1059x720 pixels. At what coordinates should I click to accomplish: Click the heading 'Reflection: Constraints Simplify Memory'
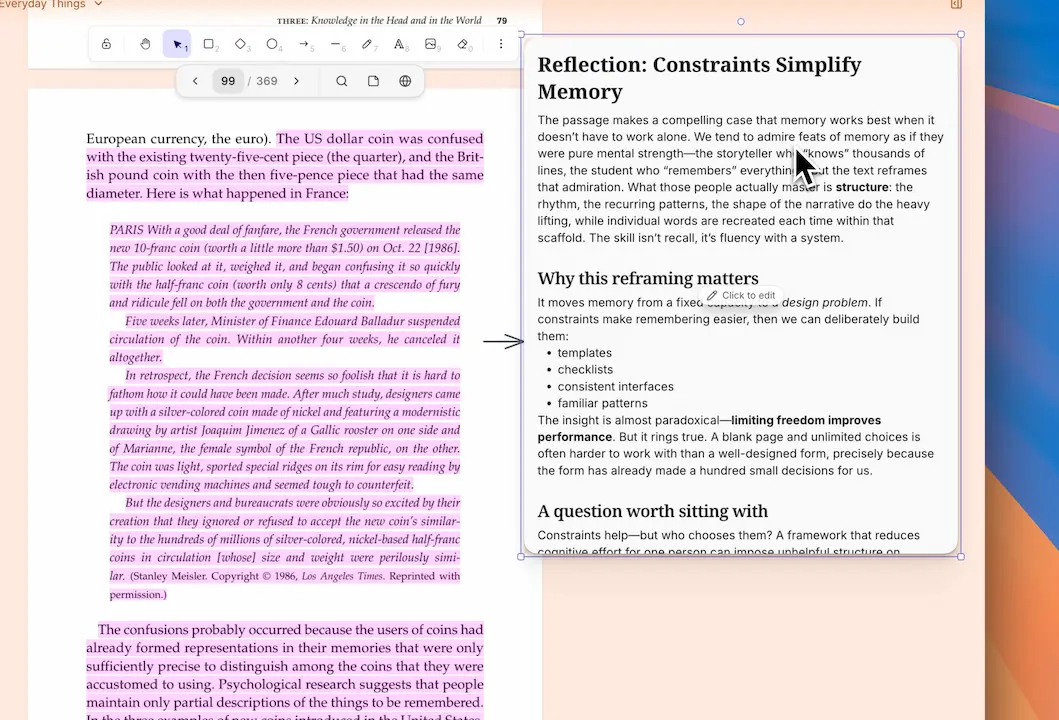point(699,78)
